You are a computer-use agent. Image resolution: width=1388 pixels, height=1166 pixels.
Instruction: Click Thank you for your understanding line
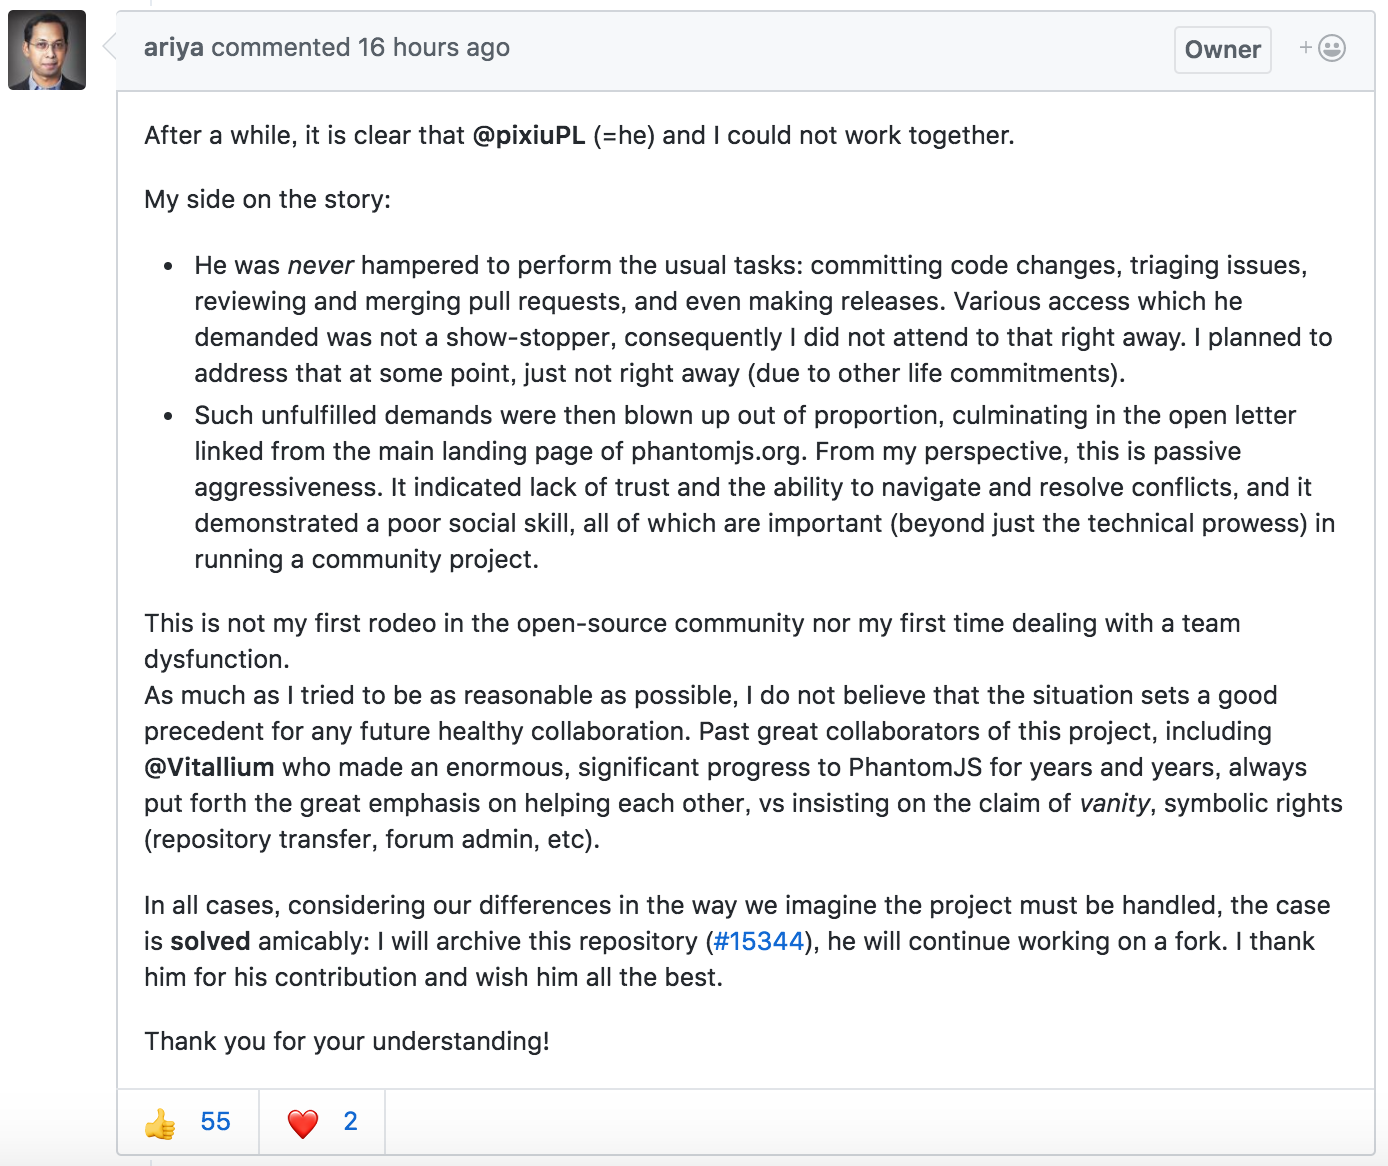point(347,1041)
